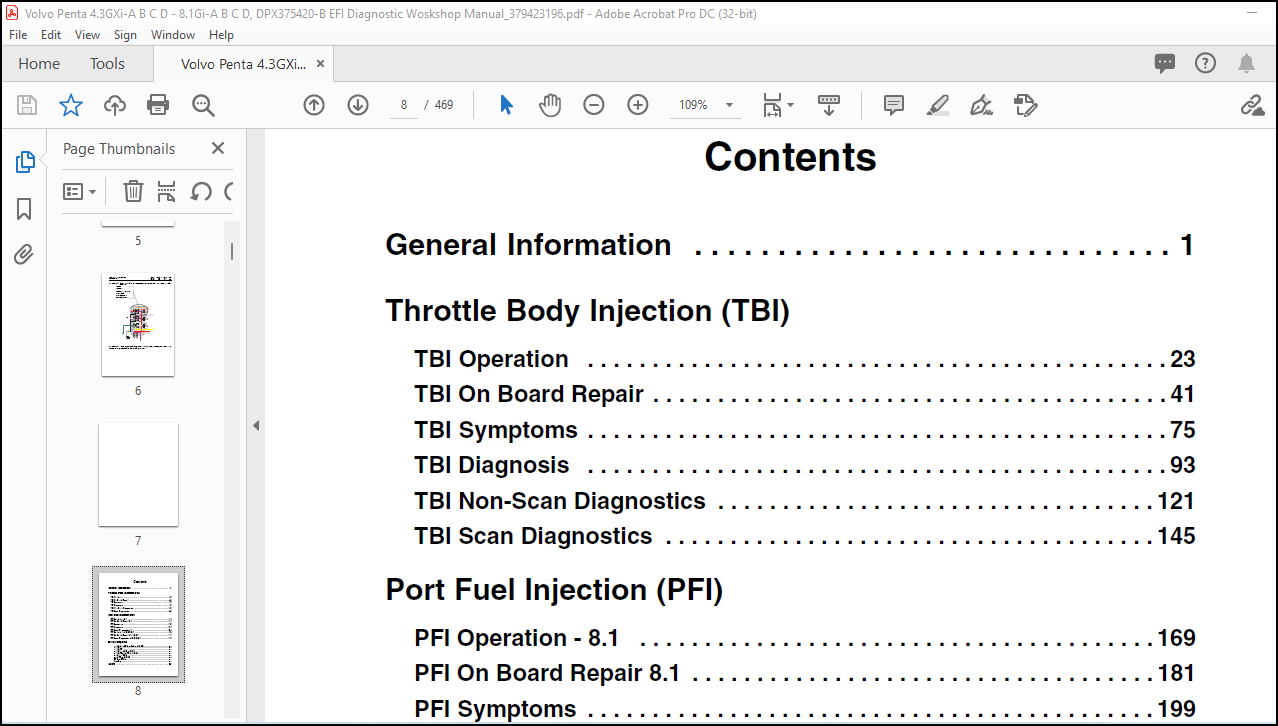Click the TBI Diagnosis contents entry
Image resolution: width=1278 pixels, height=726 pixels.
804,465
